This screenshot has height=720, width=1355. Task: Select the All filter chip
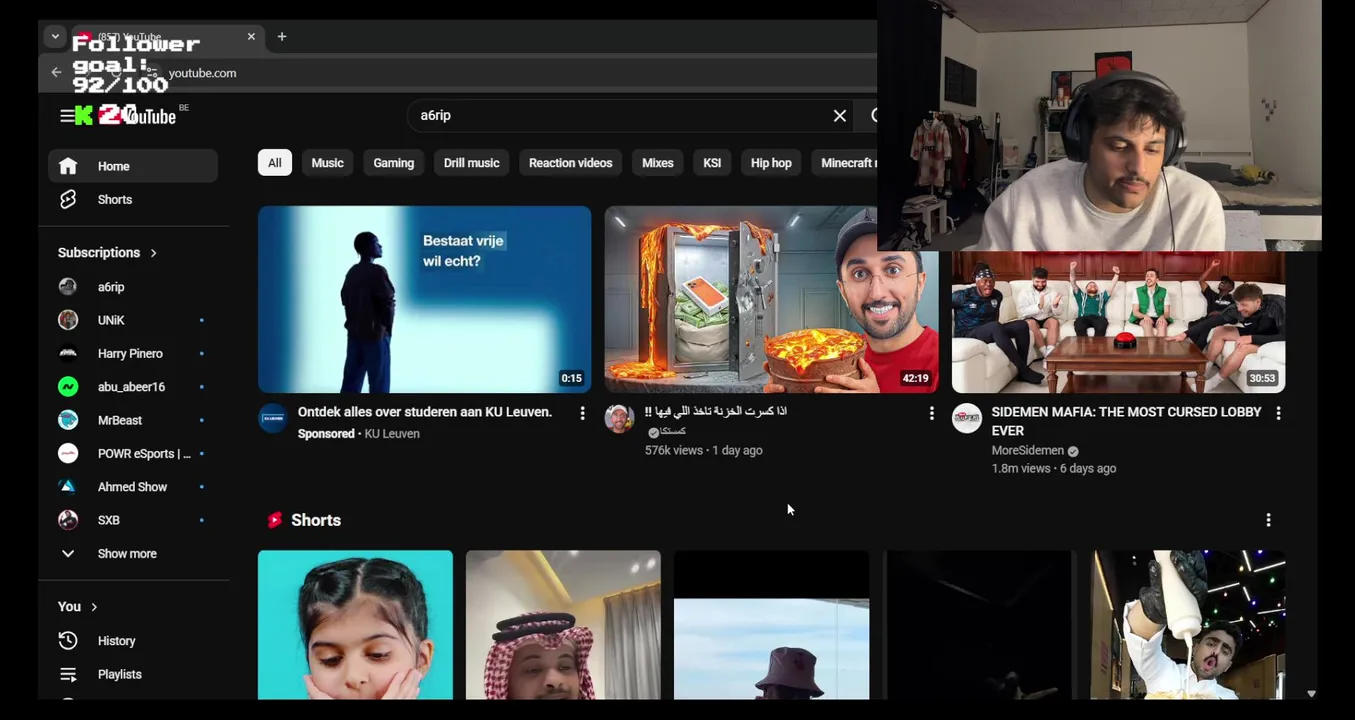point(275,163)
